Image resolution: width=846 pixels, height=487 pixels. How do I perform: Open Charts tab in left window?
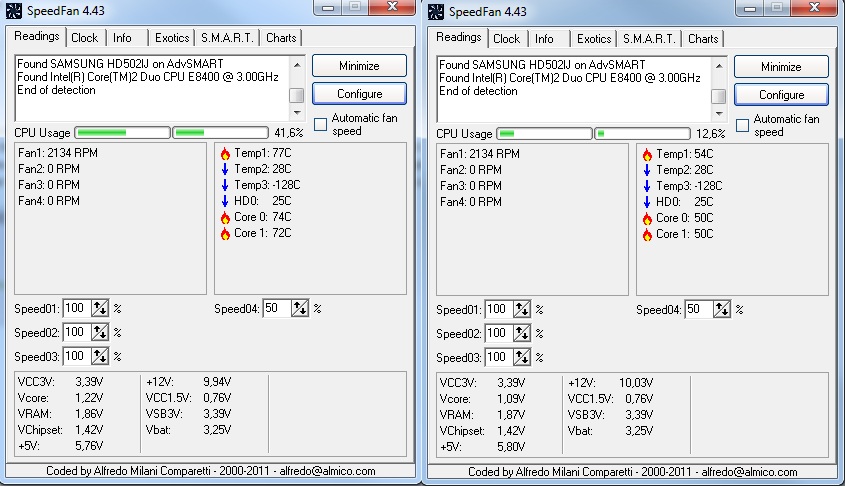281,38
